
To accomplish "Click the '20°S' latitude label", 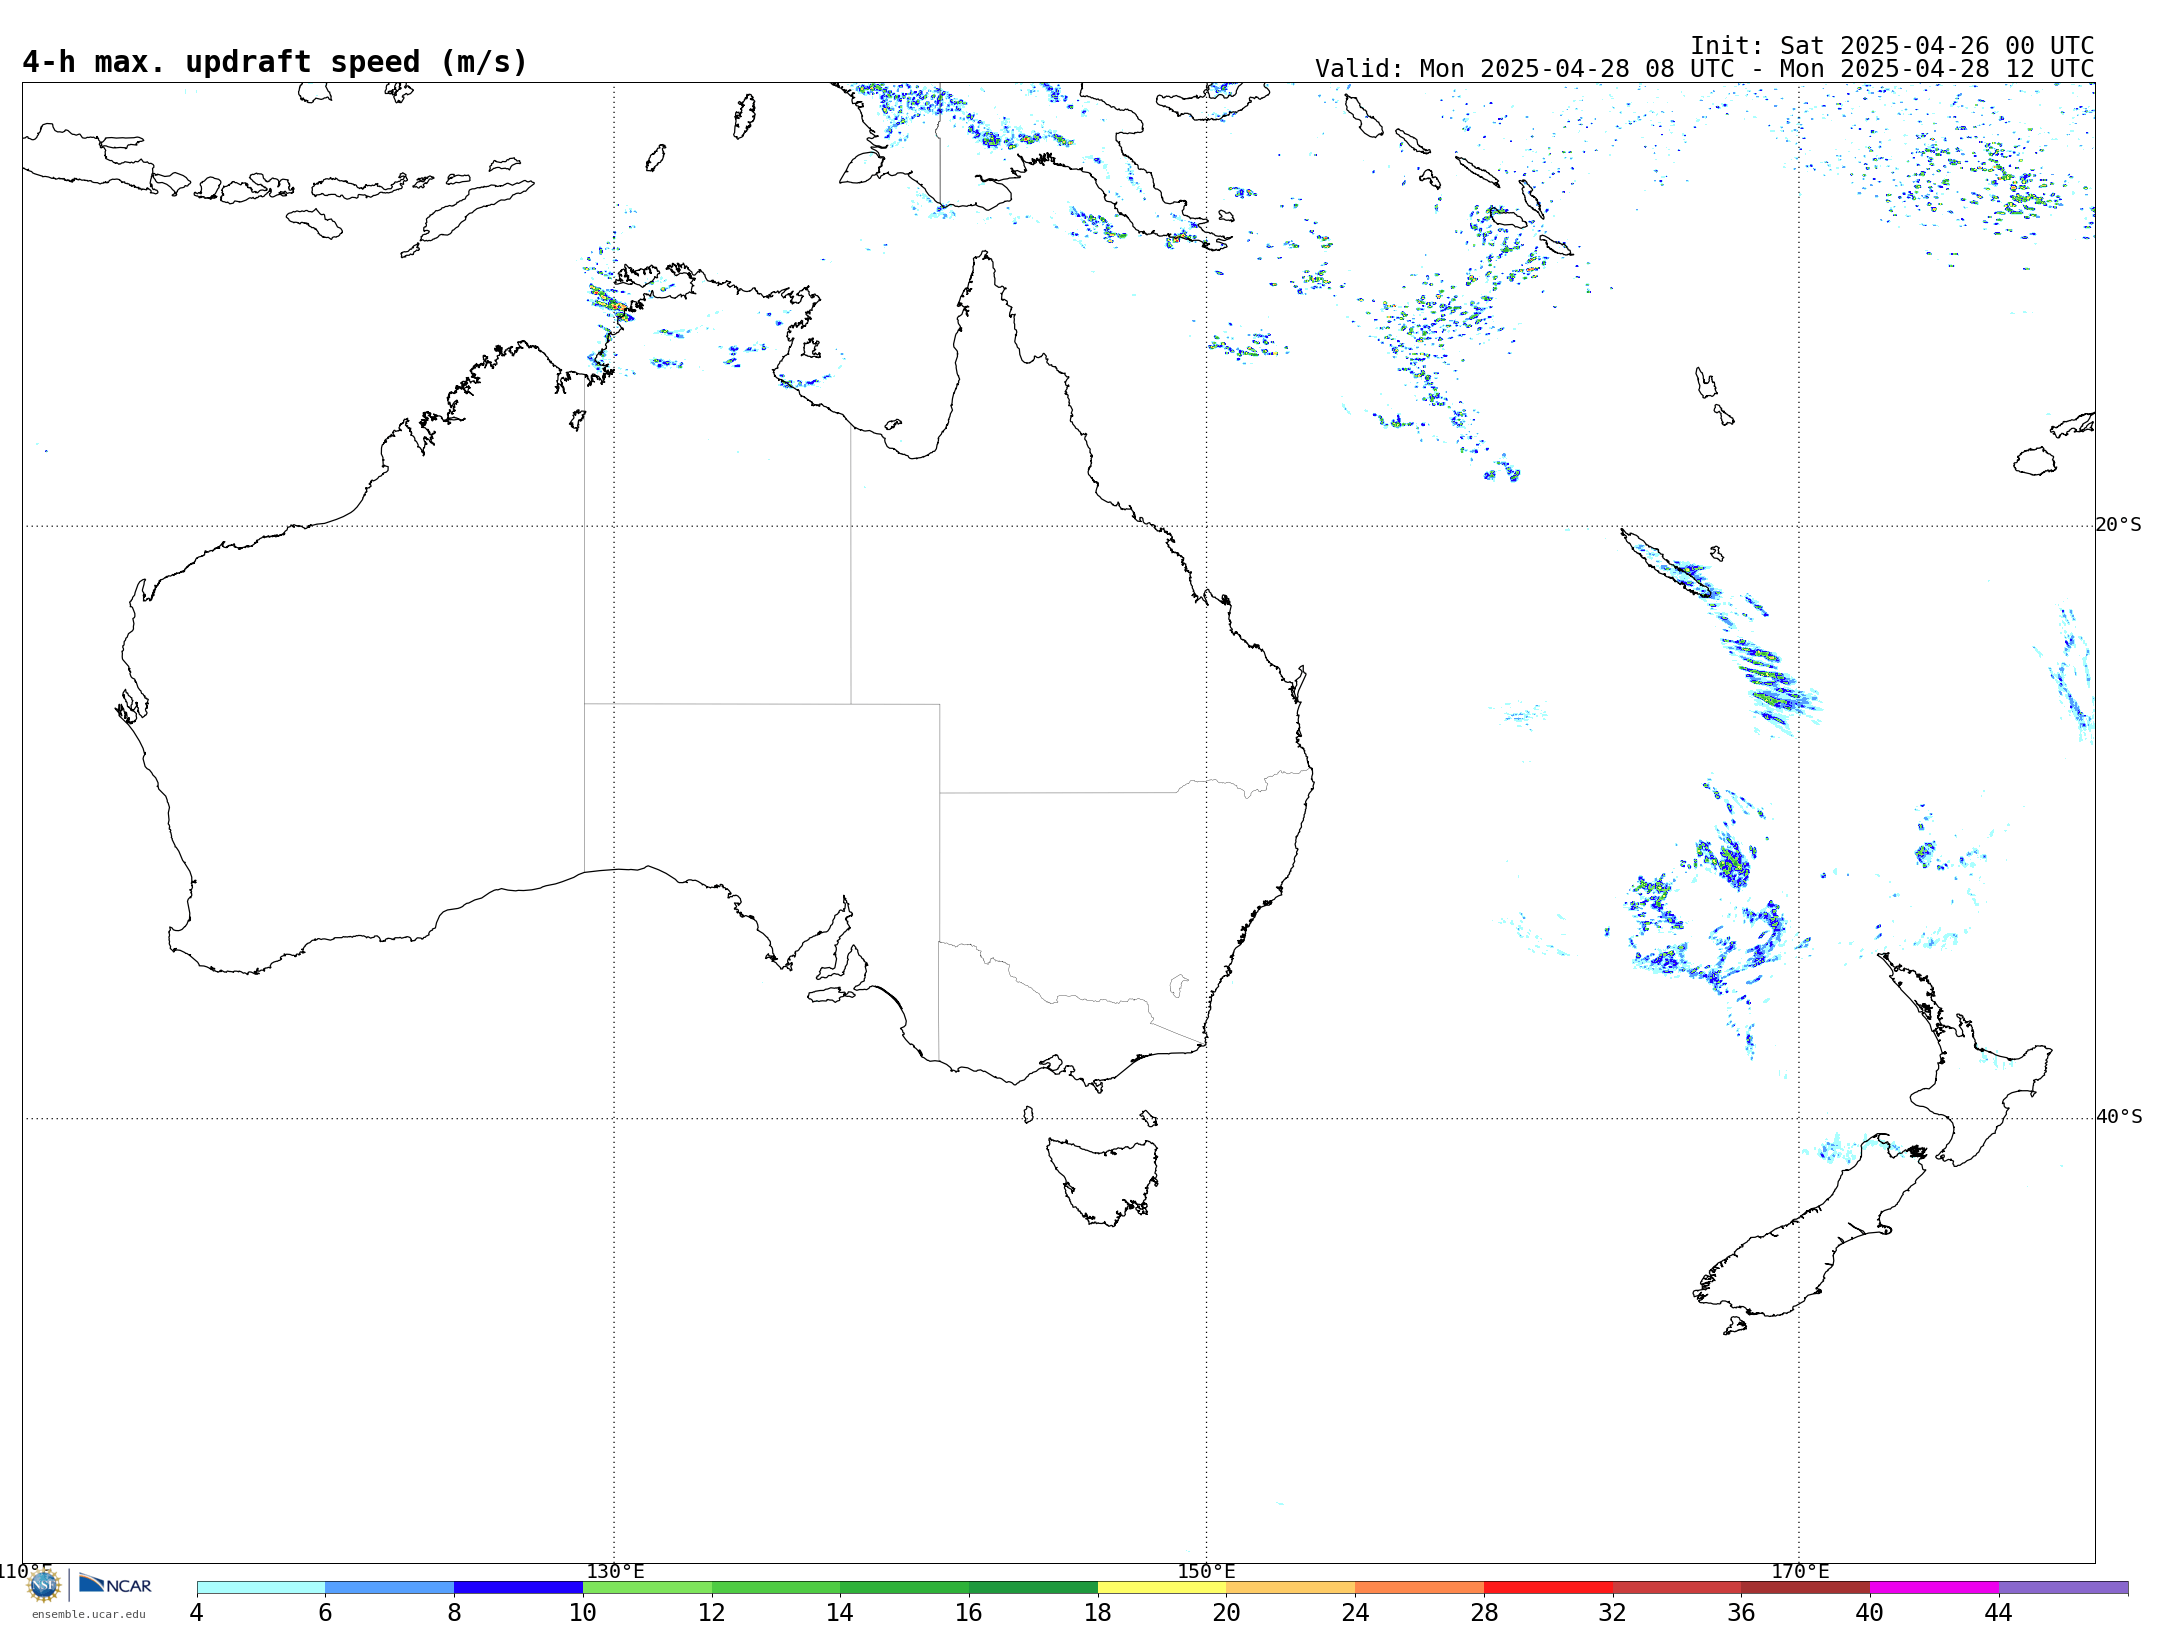I will 2118,525.
